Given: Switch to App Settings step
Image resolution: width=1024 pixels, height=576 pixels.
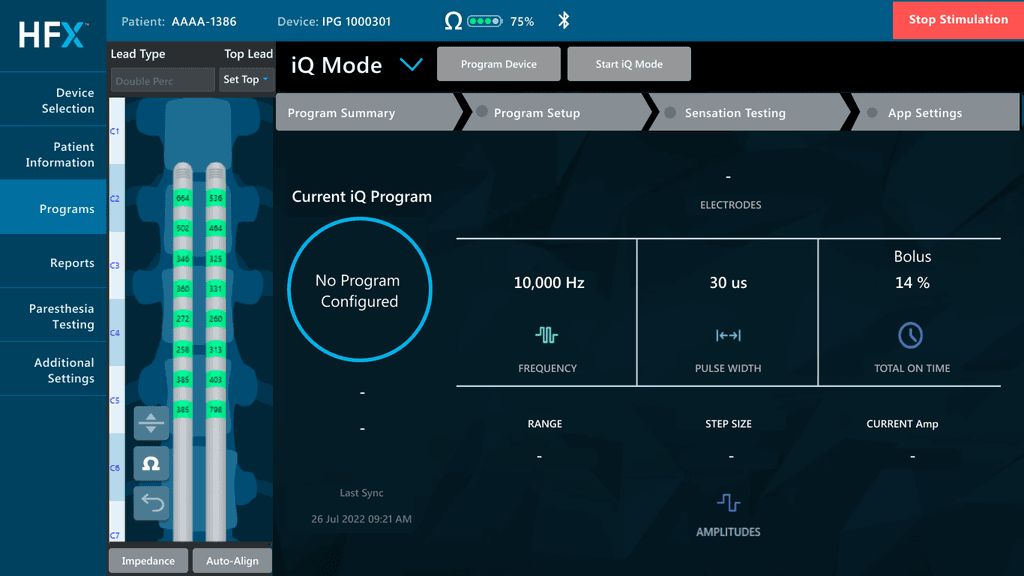Looking at the screenshot, I should coord(937,112).
